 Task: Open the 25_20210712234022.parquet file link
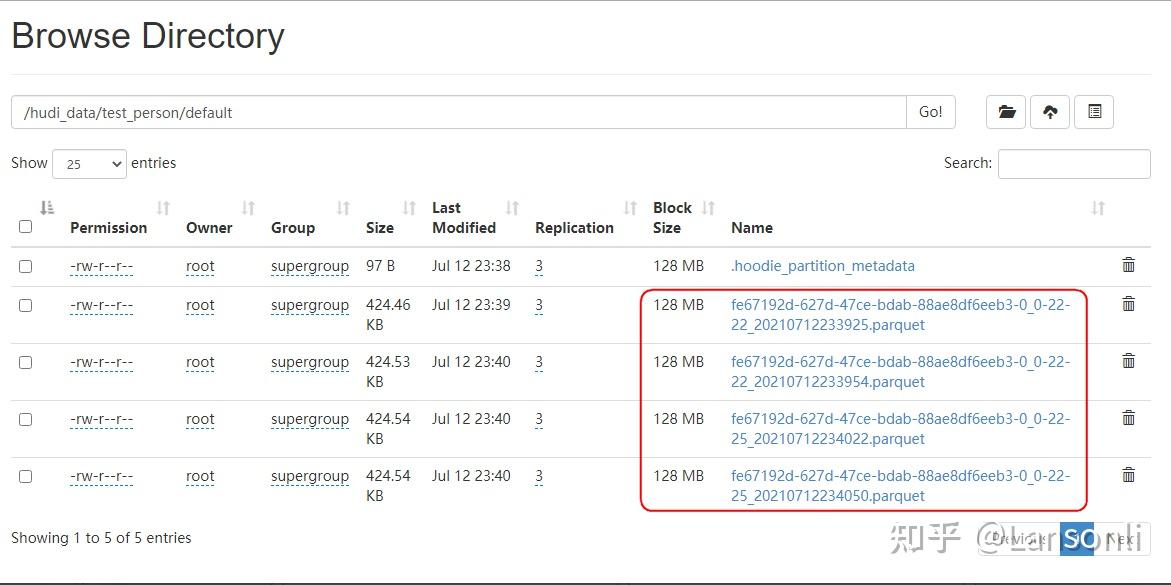click(900, 429)
